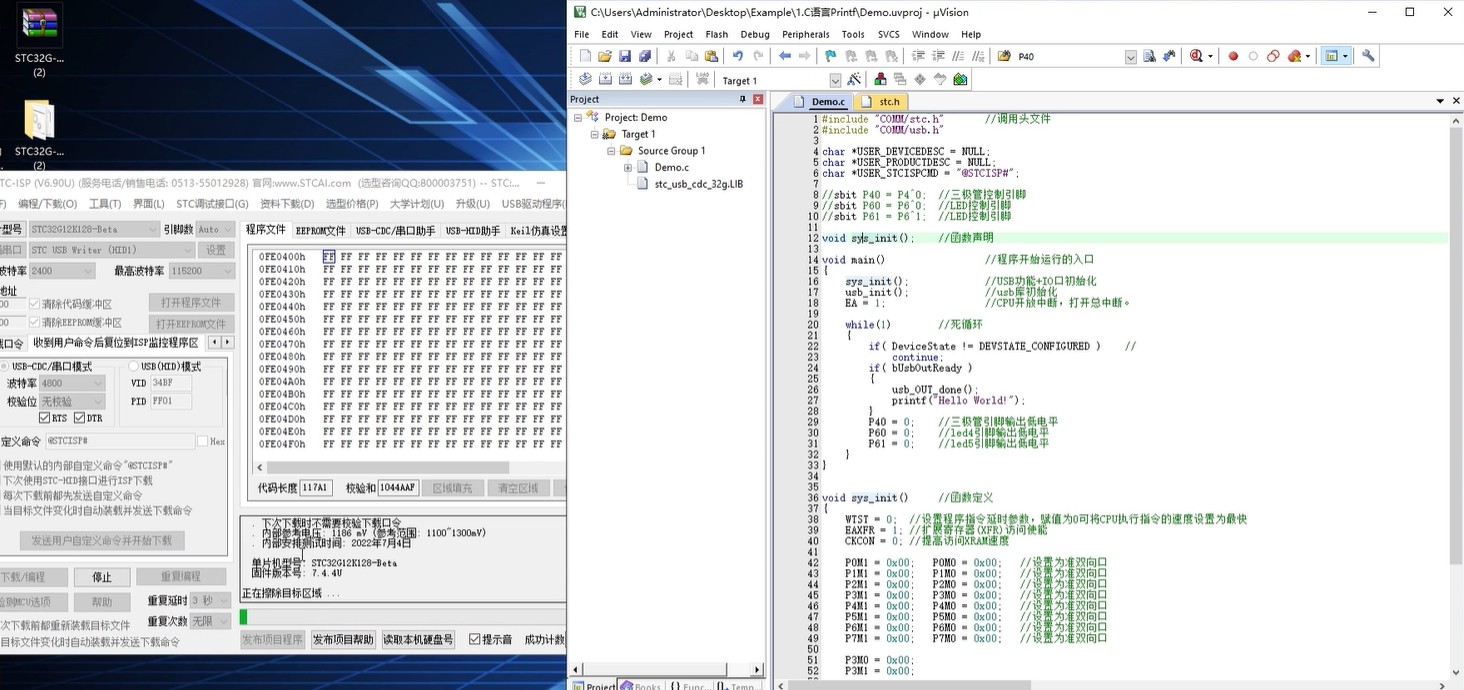Viewport: 1464px width, 690px height.
Task: Insert a bookmark with the flag icon
Action: [831, 56]
